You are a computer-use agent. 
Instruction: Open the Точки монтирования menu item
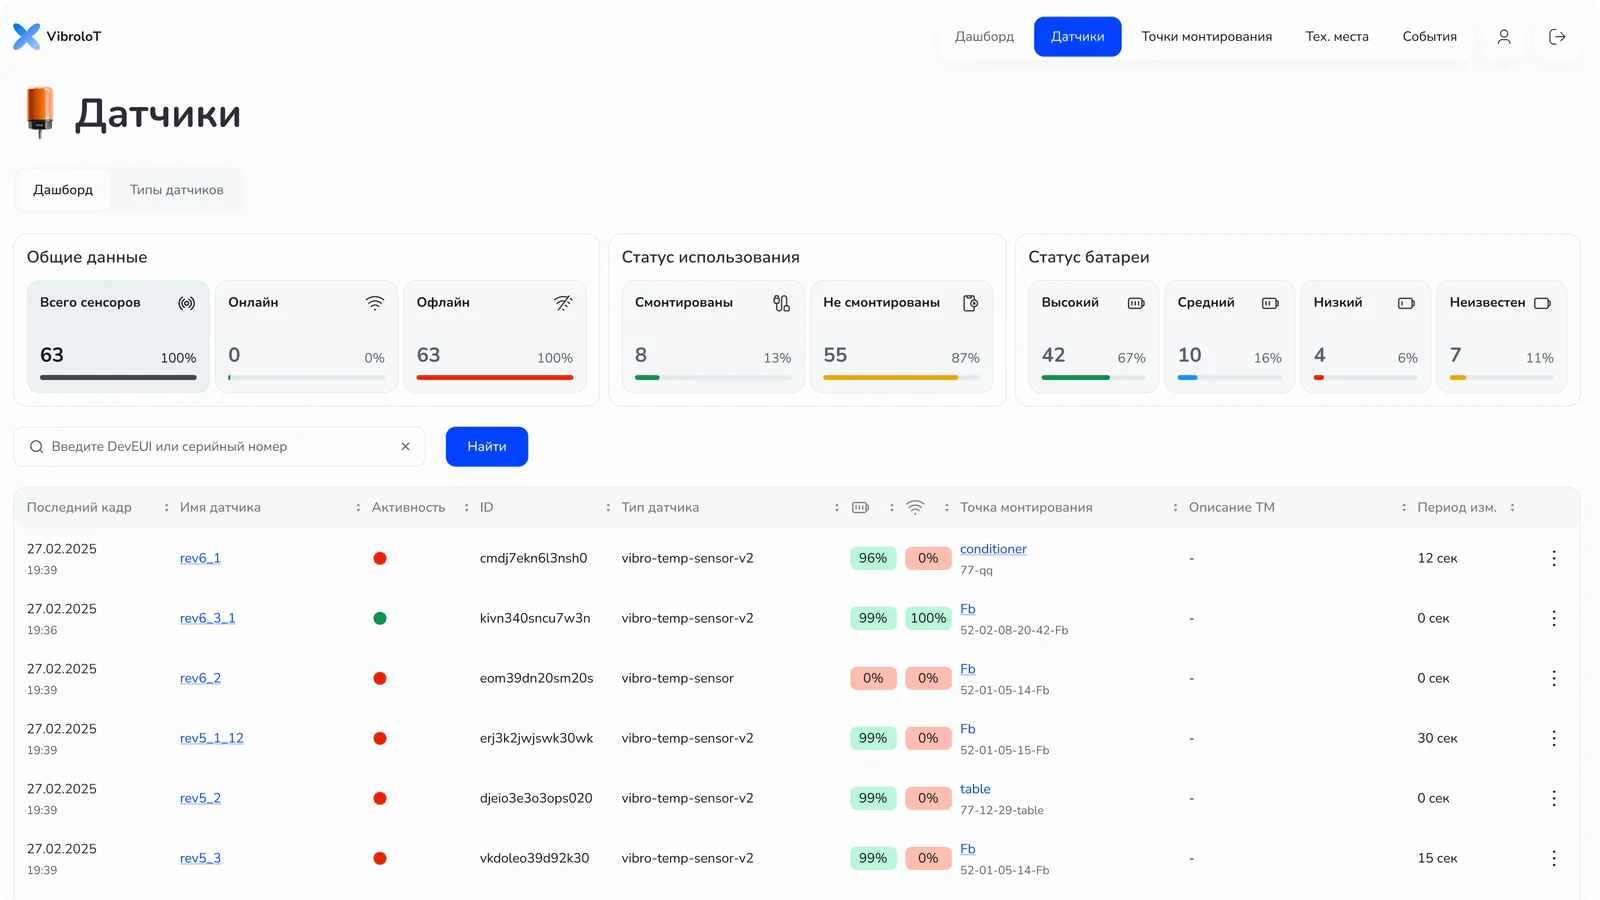1207,37
